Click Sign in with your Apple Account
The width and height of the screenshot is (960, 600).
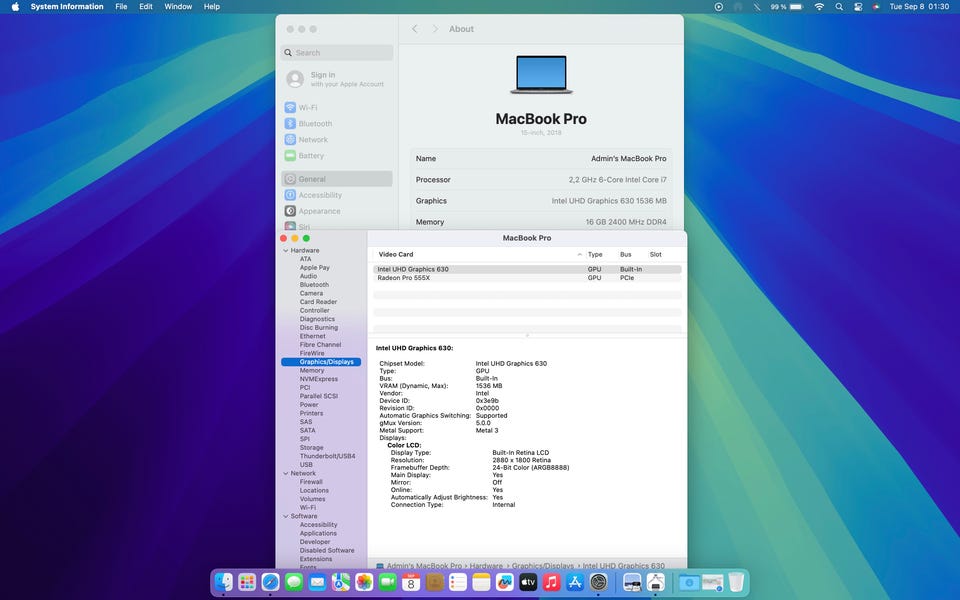336,79
